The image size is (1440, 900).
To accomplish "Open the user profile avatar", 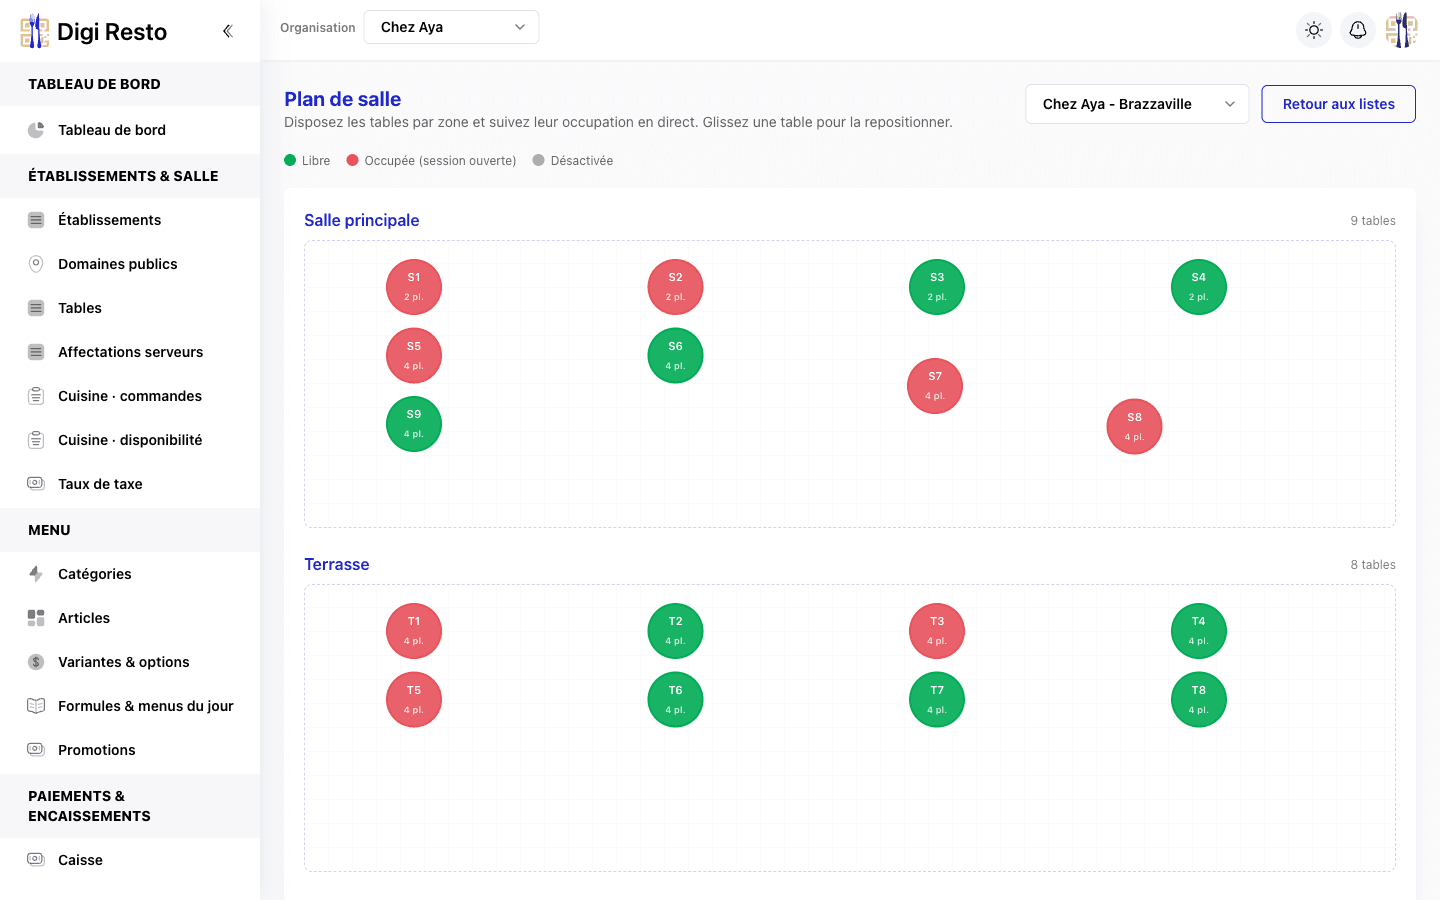I will coord(1402,30).
